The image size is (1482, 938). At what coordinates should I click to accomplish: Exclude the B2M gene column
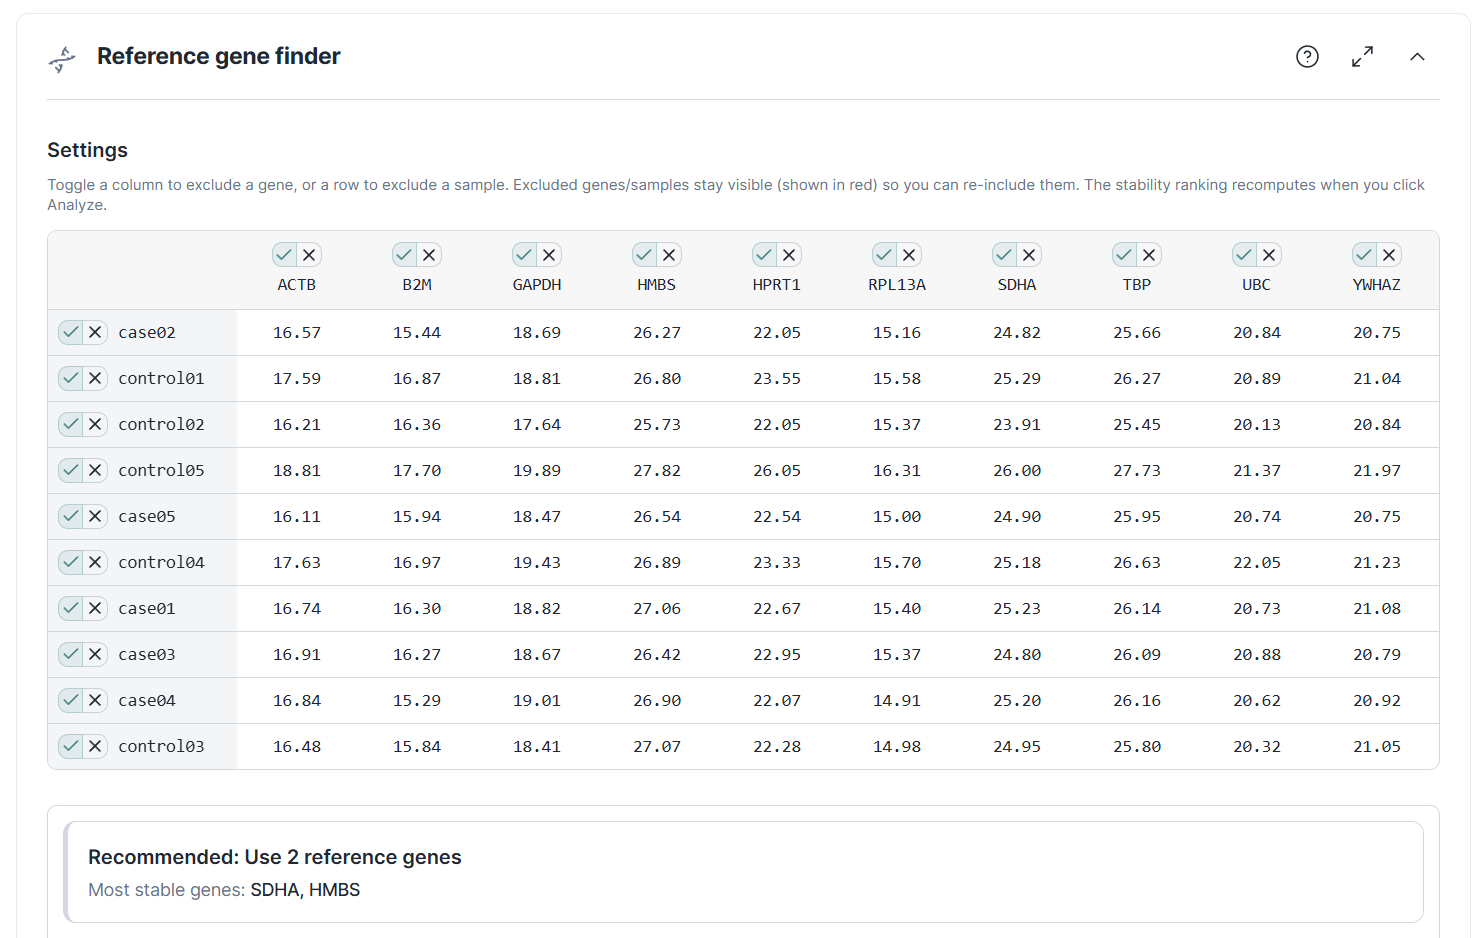(x=429, y=255)
